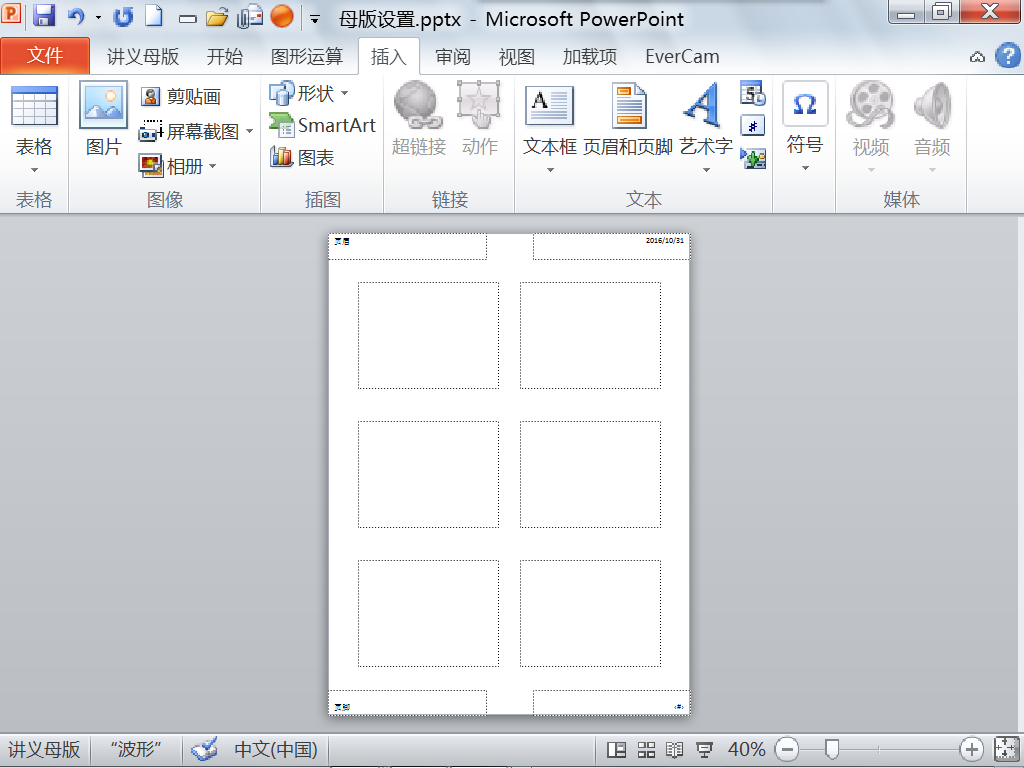Insert object icon in 文本 group
1024x768 pixels.
point(753,158)
